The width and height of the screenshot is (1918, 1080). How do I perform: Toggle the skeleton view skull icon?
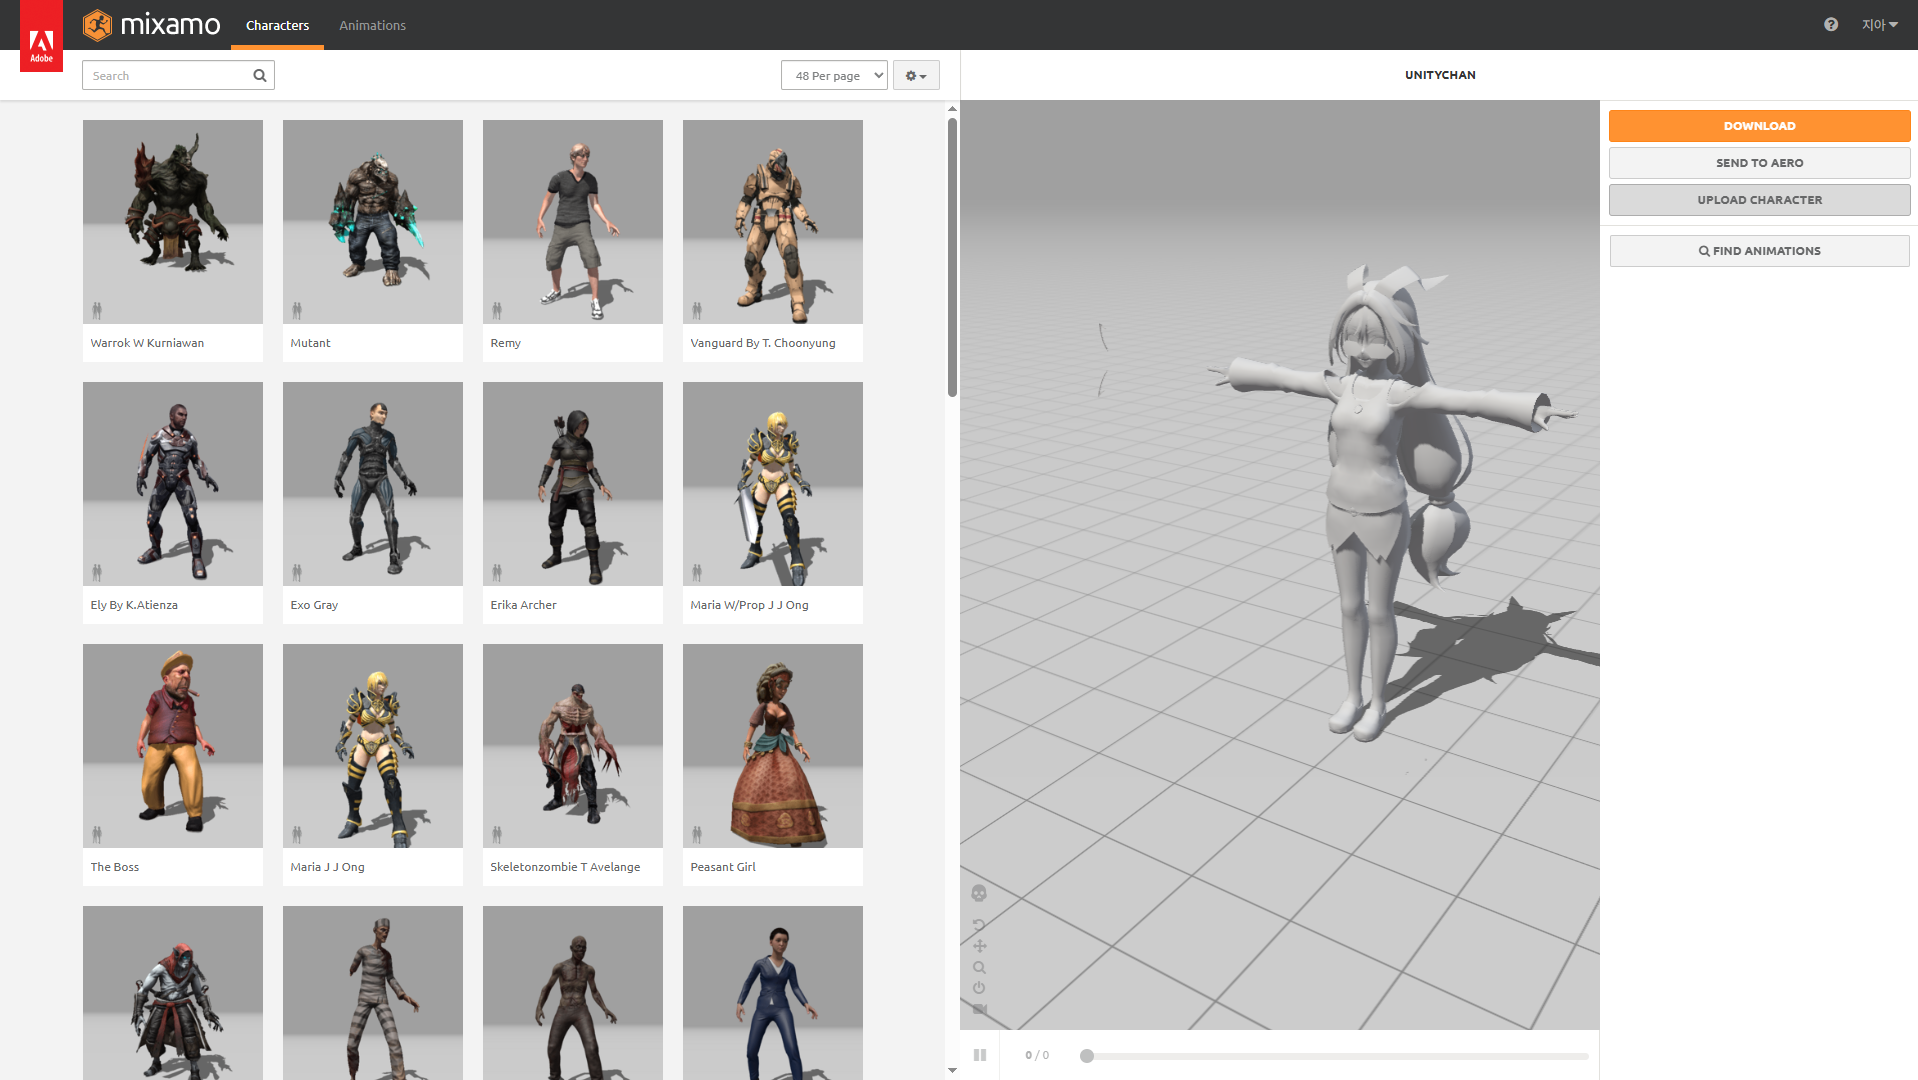[x=979, y=893]
